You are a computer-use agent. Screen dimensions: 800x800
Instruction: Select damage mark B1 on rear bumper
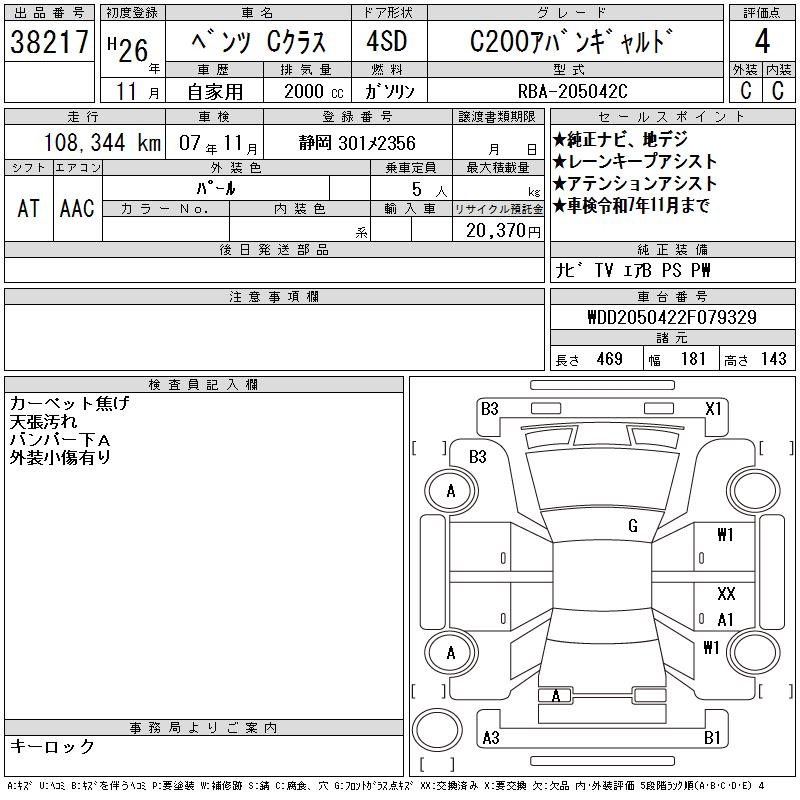(712, 738)
